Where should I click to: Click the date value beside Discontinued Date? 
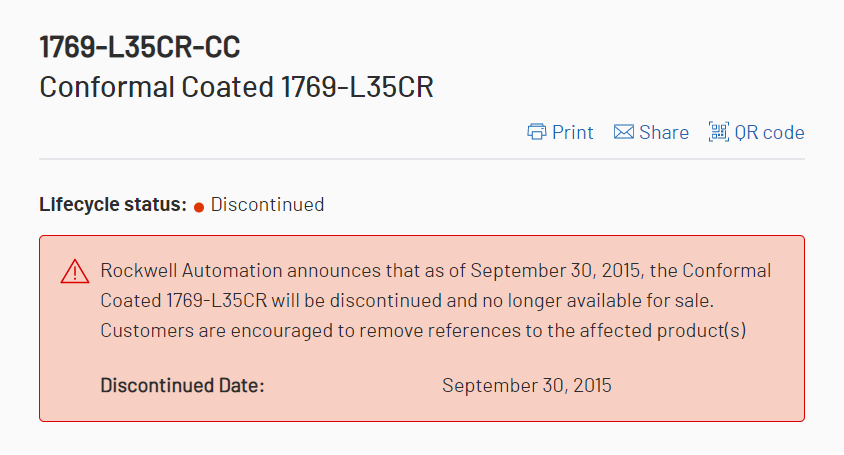click(x=526, y=385)
